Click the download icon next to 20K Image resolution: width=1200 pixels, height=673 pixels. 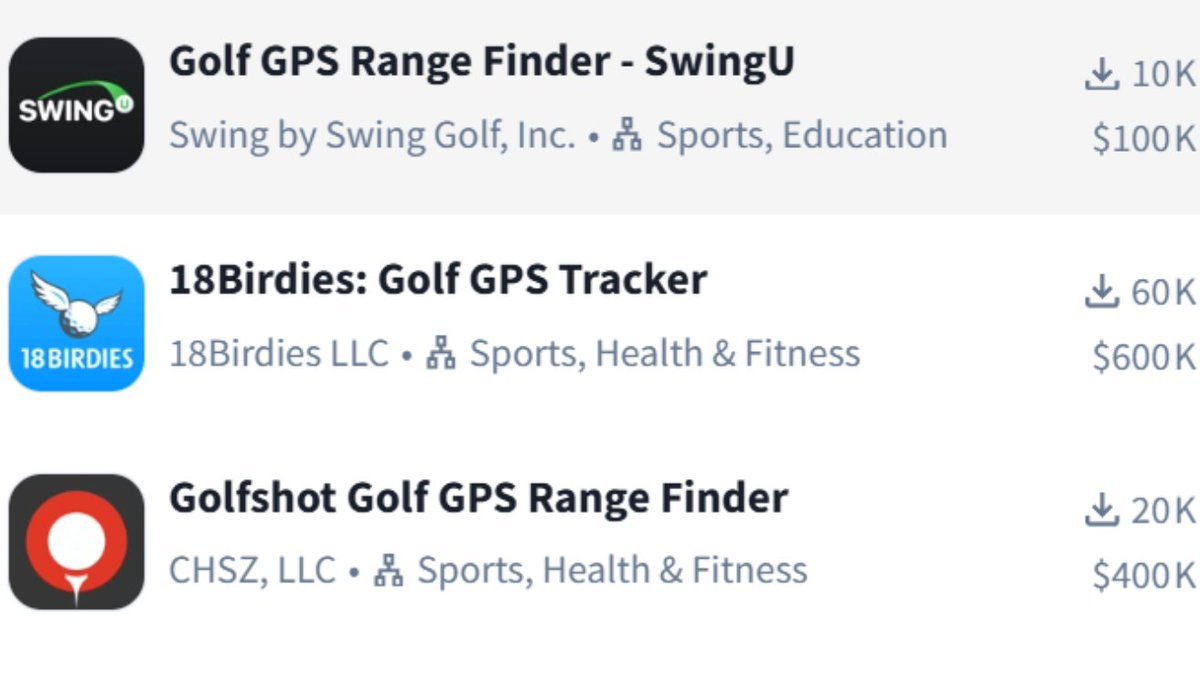1101,511
